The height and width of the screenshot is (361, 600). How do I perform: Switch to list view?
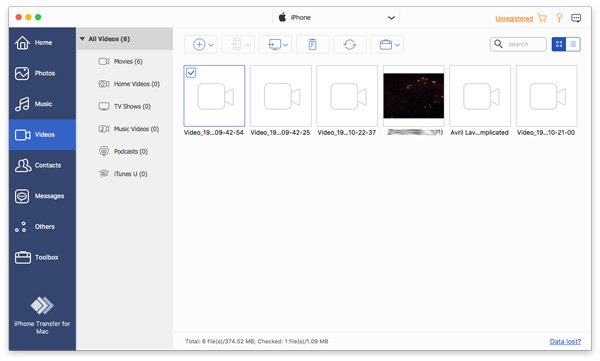point(573,44)
